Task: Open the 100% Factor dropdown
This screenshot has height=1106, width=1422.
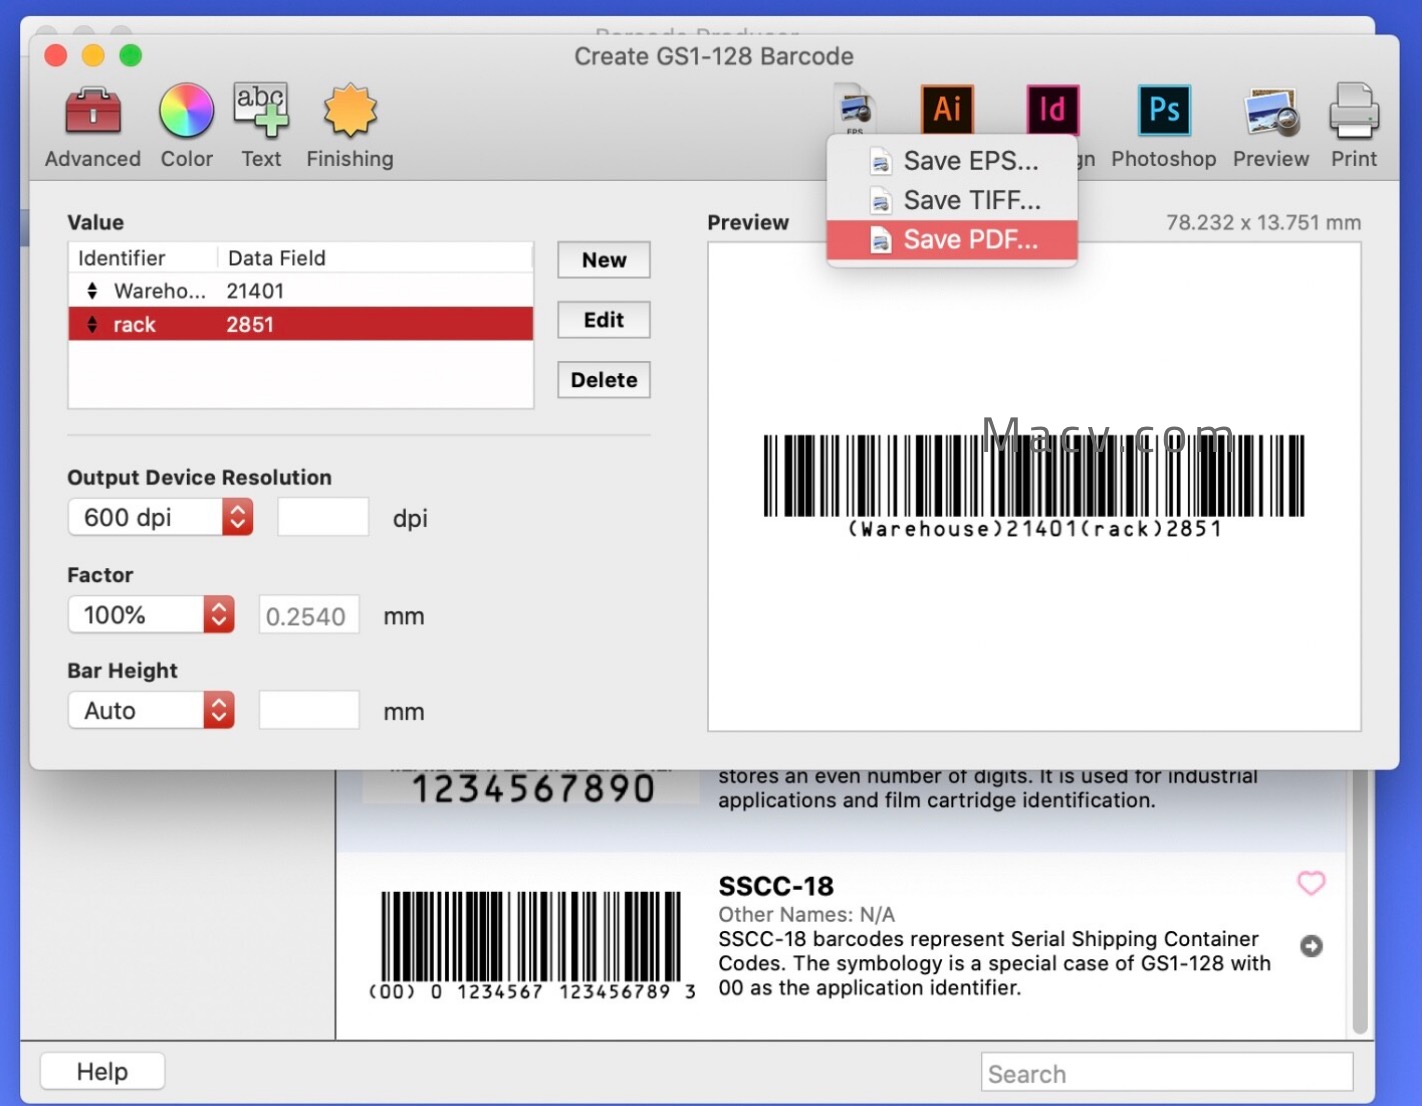Action: point(151,614)
